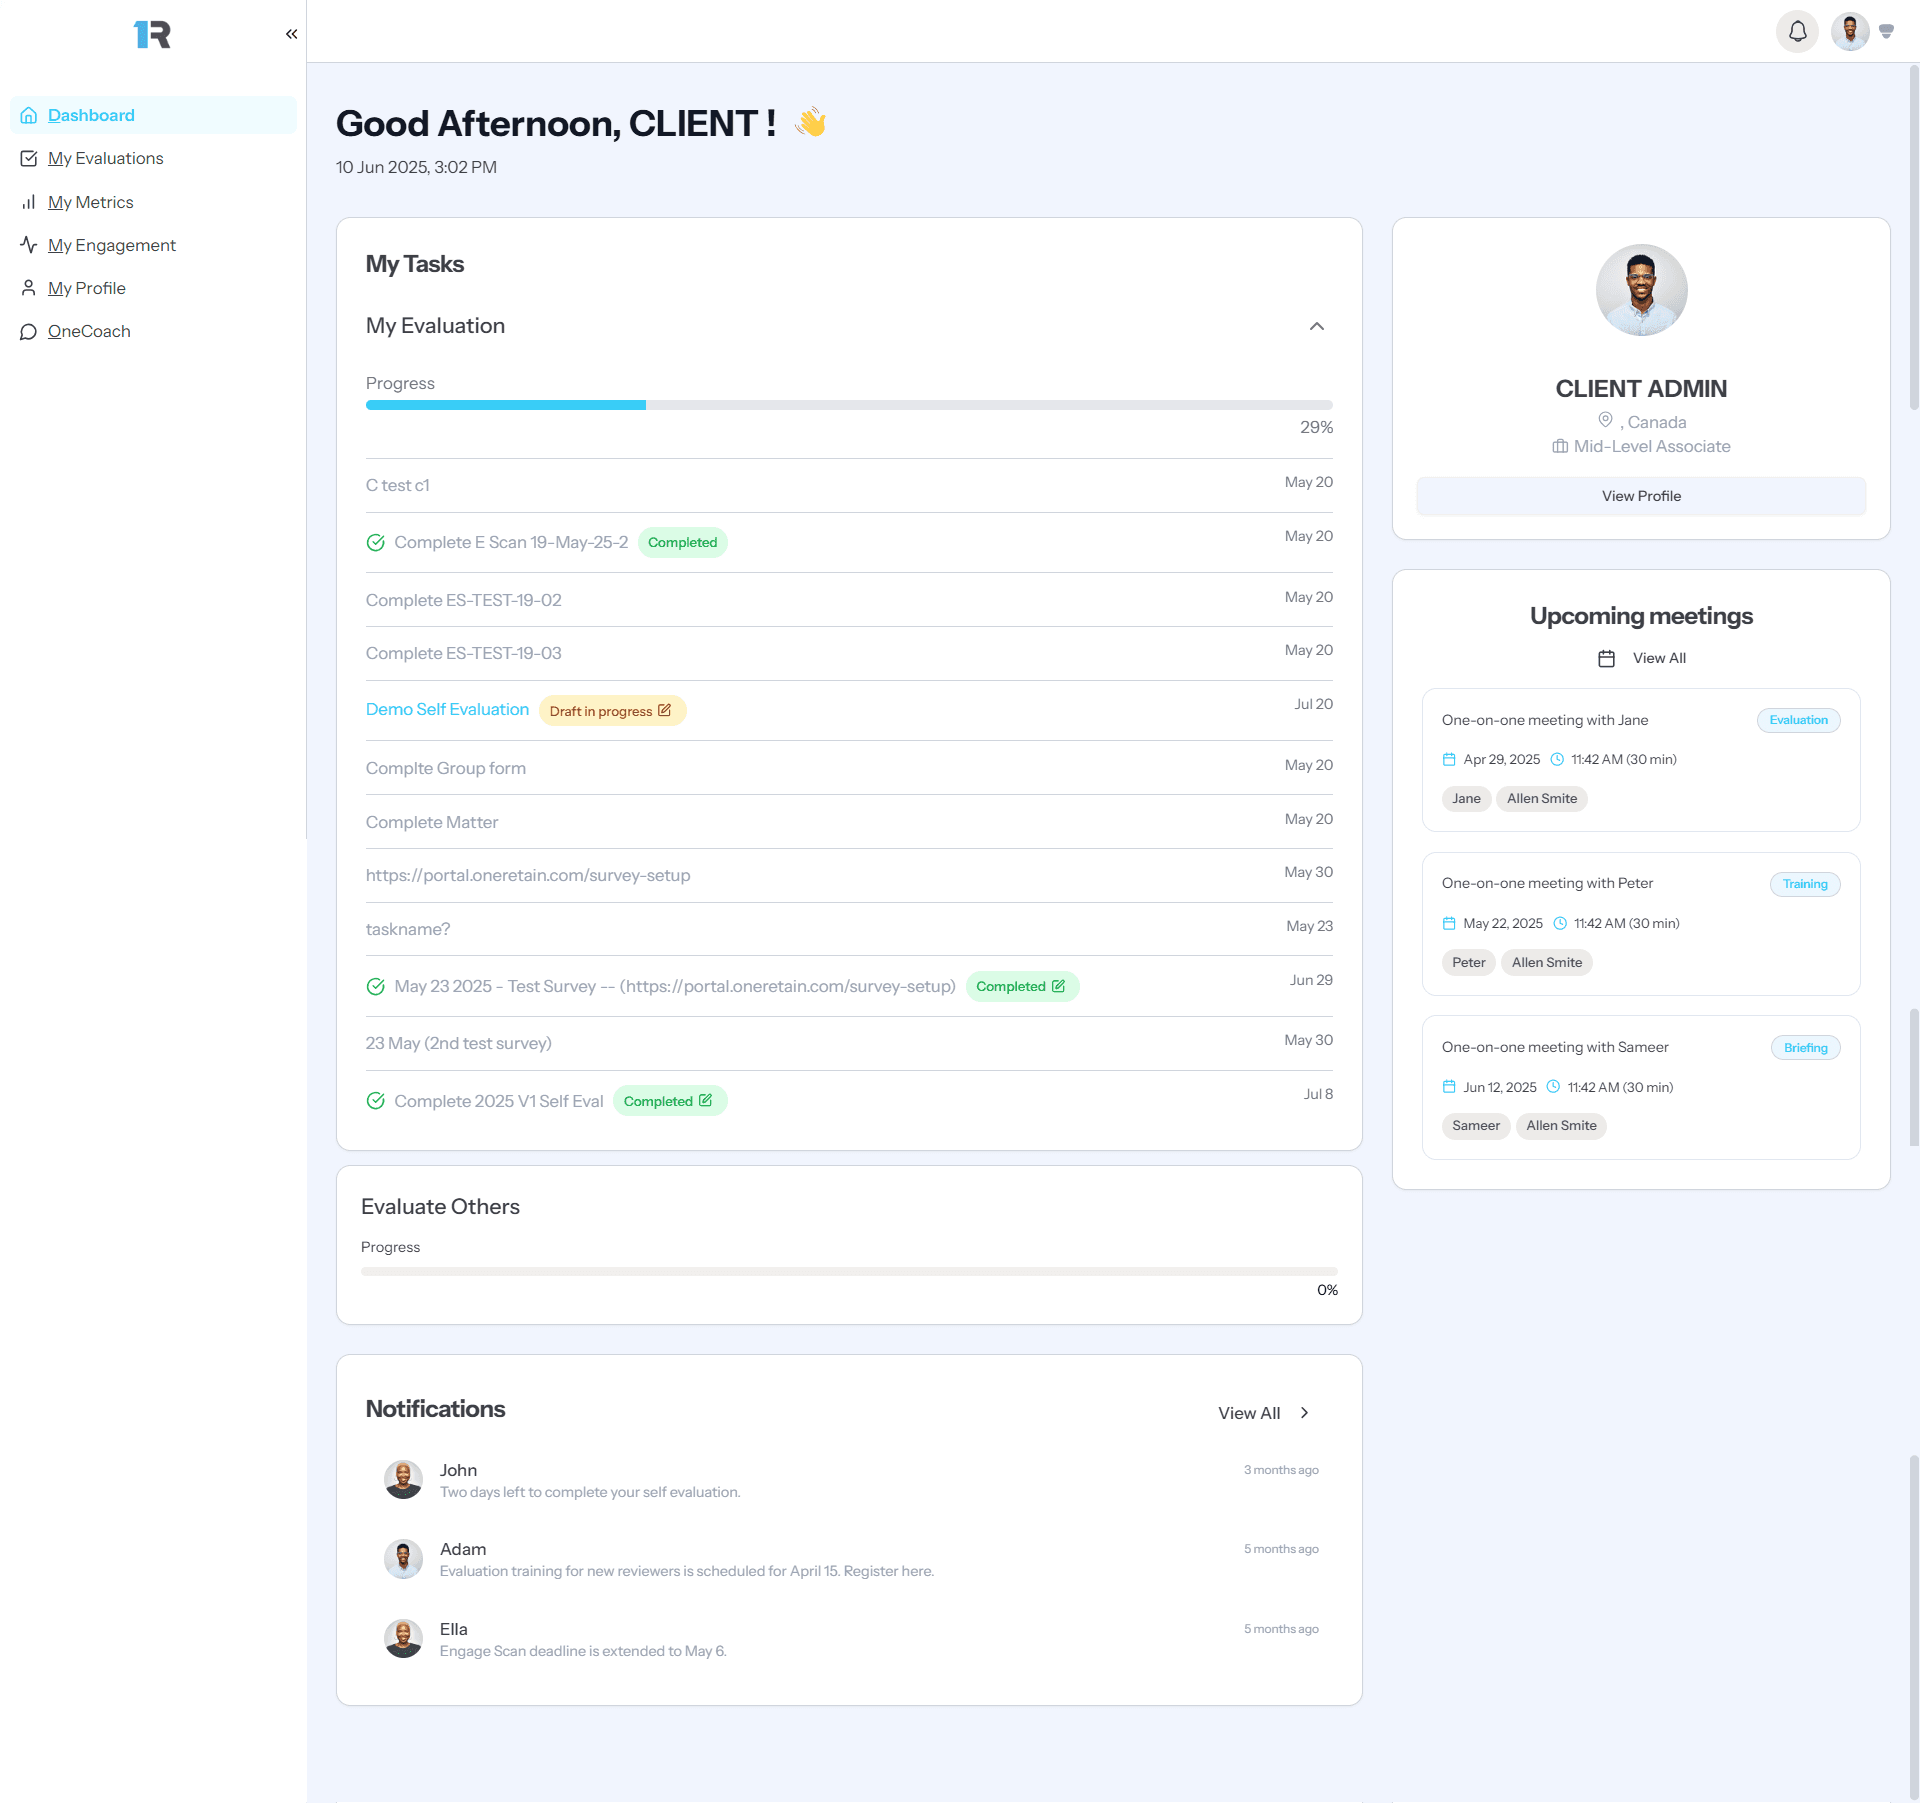
Task: Open My Profile page
Action: click(86, 288)
